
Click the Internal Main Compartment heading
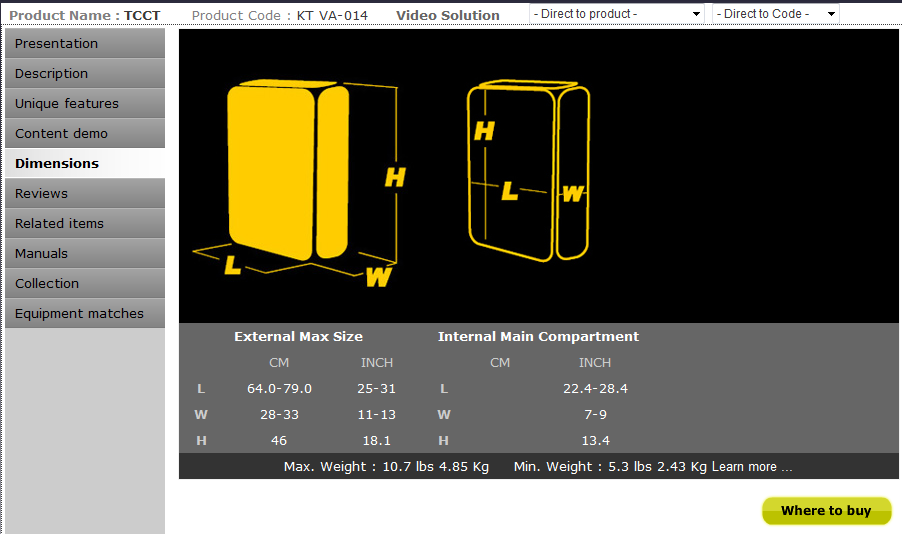pyautogui.click(x=538, y=337)
